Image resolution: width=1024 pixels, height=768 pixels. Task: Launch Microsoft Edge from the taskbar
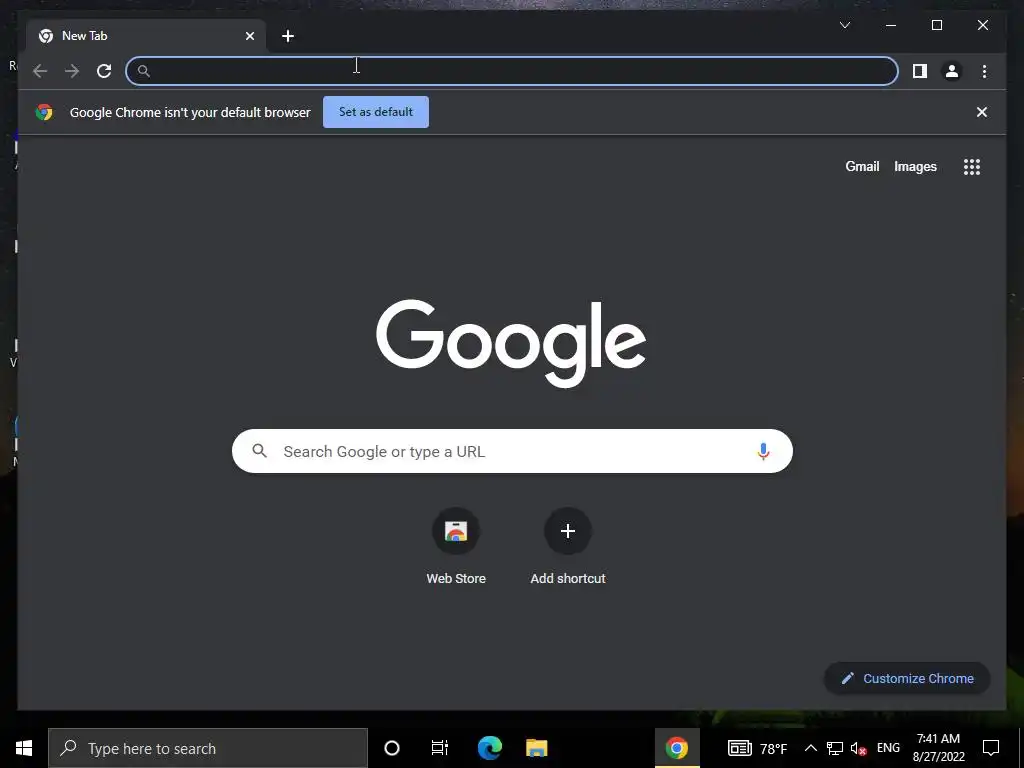pos(489,748)
